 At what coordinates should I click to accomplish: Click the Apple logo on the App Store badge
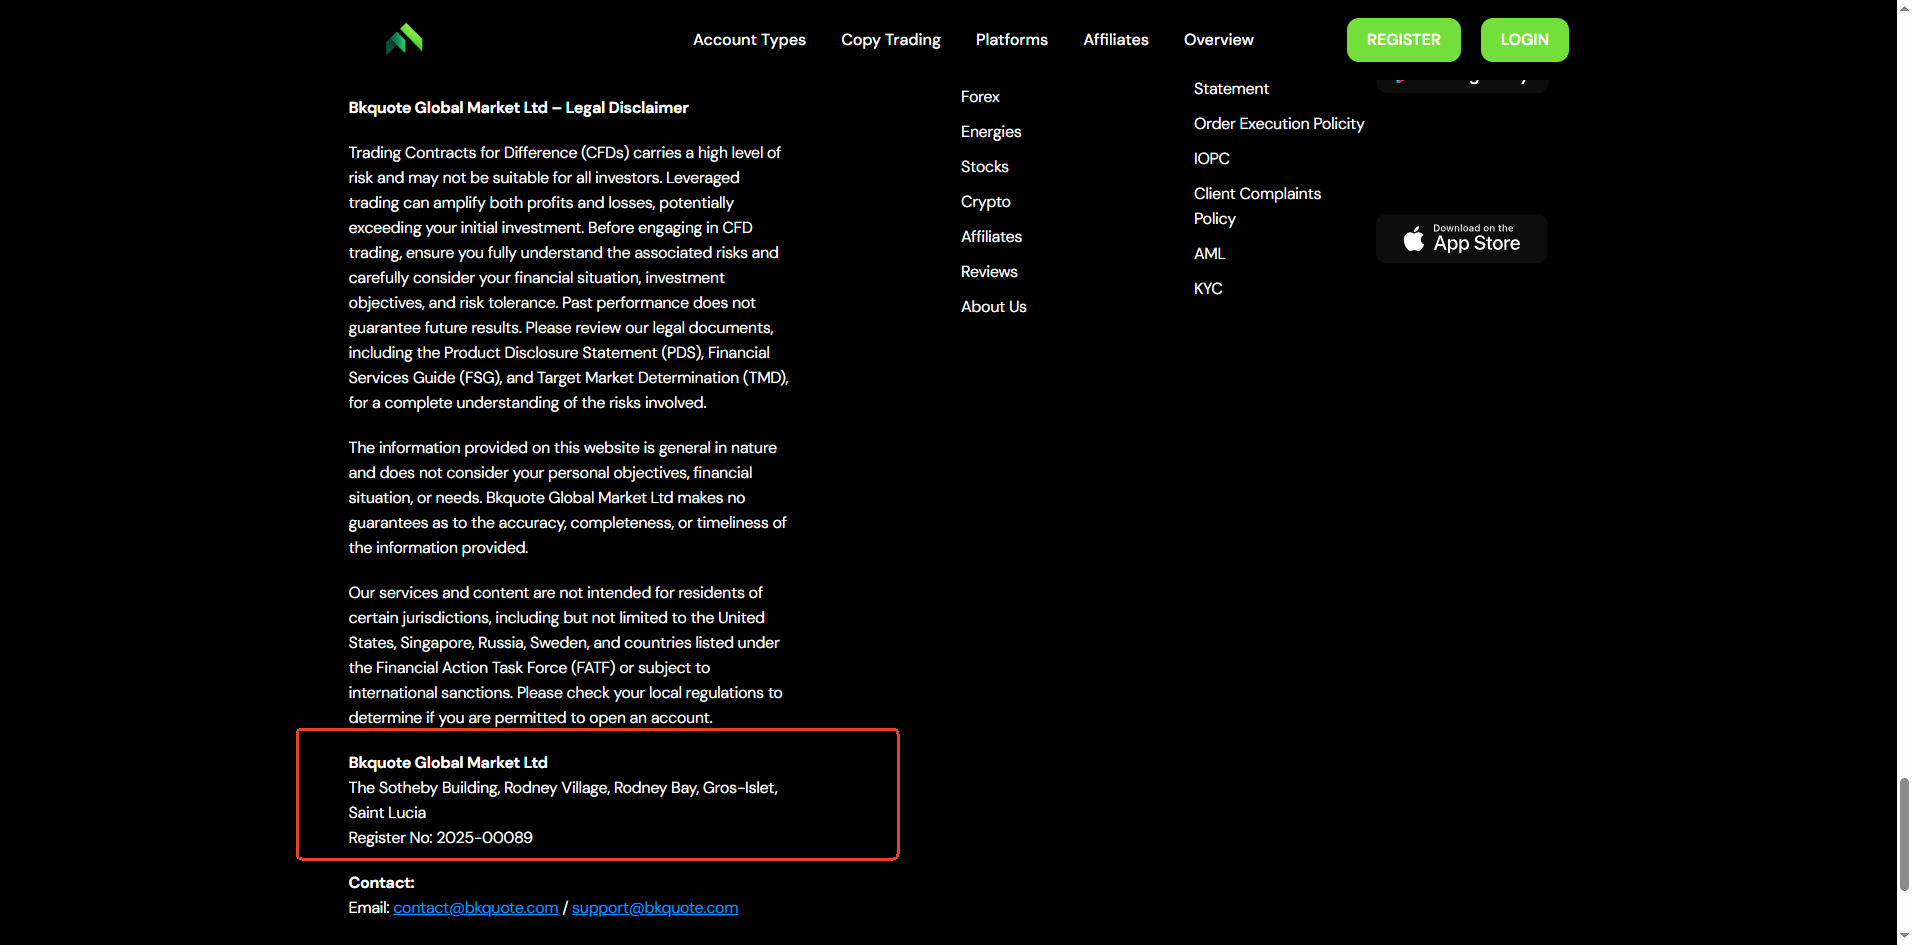(x=1413, y=239)
